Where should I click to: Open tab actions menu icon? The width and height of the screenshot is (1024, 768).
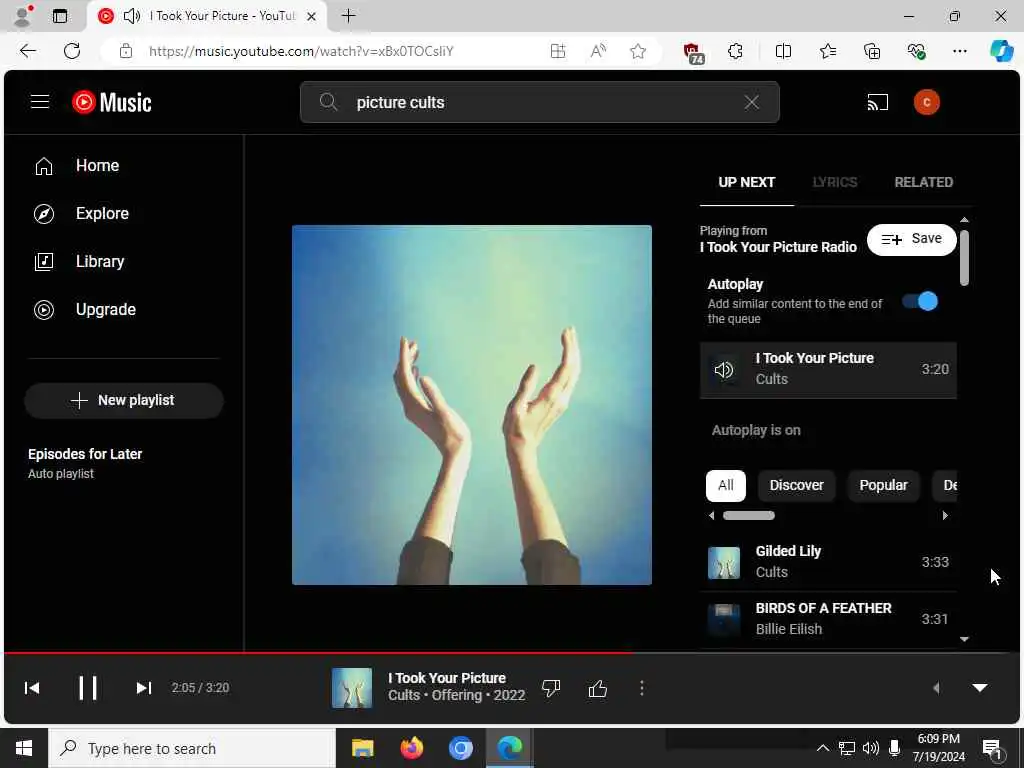[59, 16]
